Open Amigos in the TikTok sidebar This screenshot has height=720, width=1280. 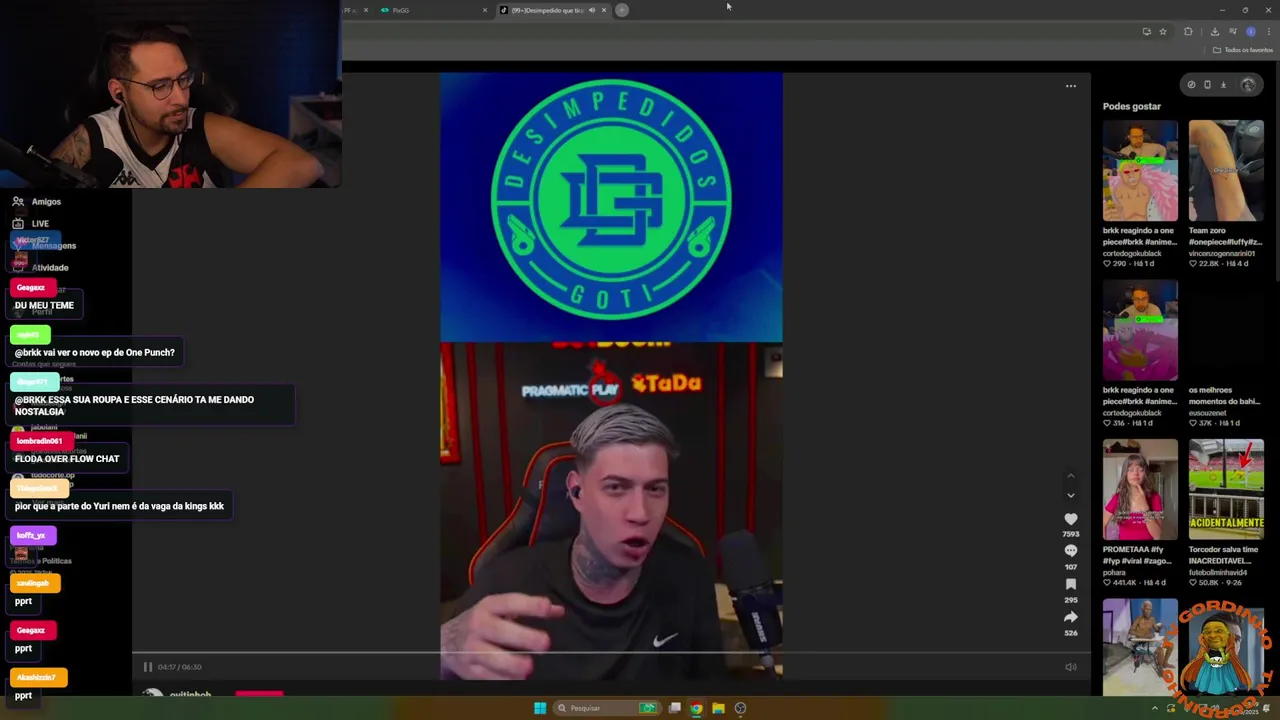tap(36, 202)
